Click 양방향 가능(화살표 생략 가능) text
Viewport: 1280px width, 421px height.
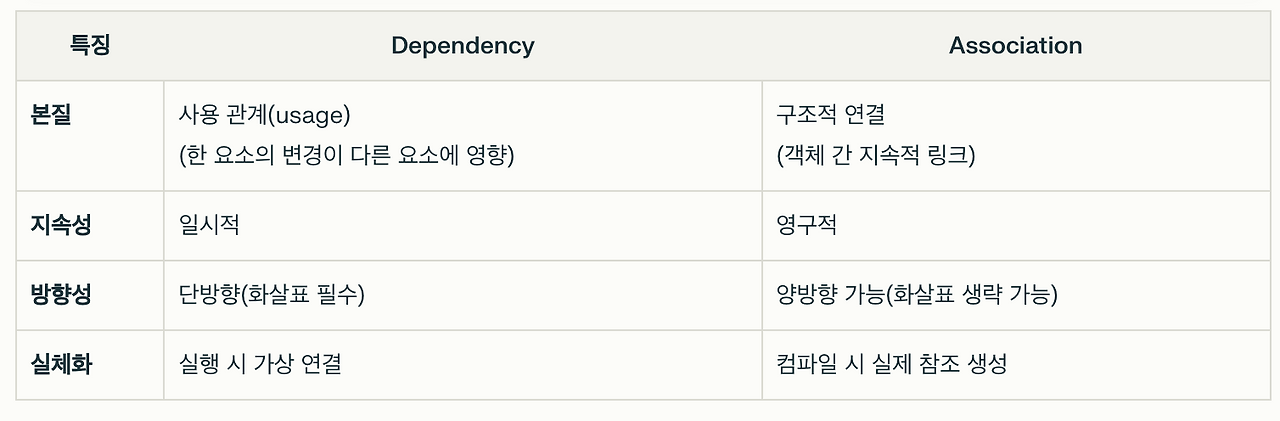coord(917,295)
